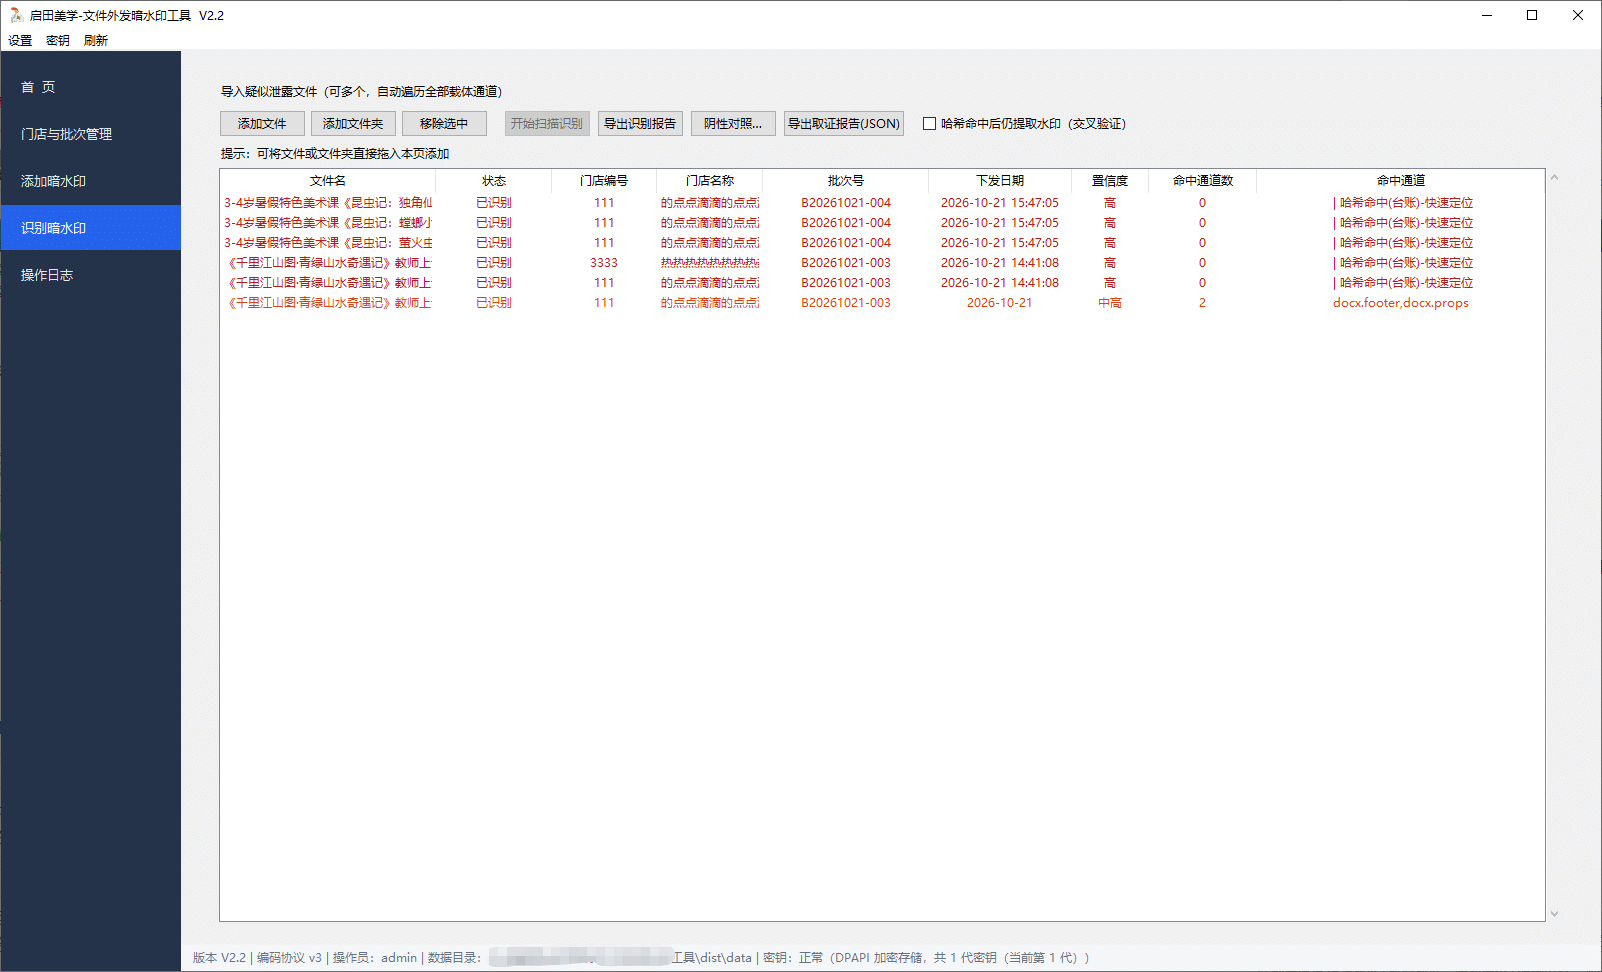Enable 哈希命中后仍提取水印 checkbox
Viewport: 1602px width, 972px height.
(x=930, y=124)
